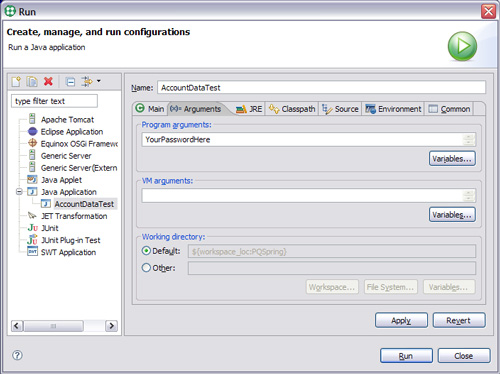This screenshot has width=500, height=374.
Task: Click the Program arguments scroll stepper
Action: 469,140
